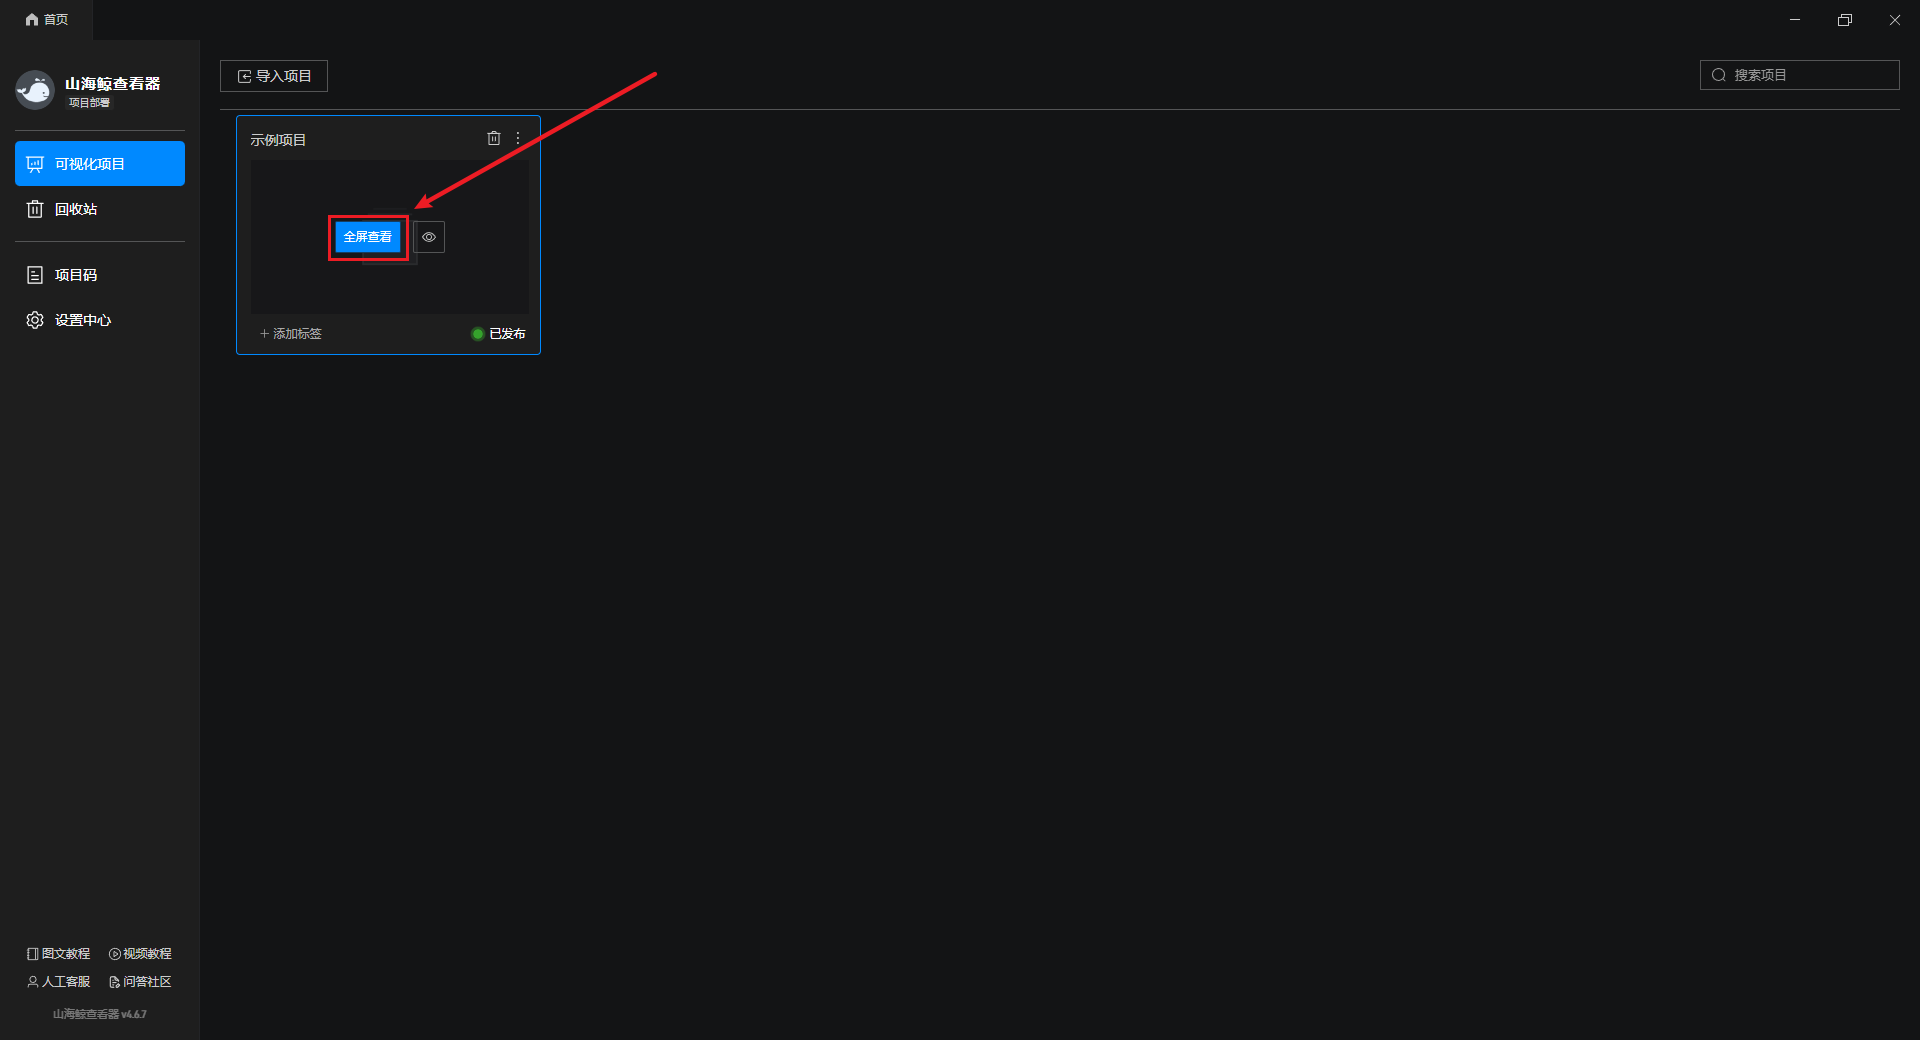1920x1040 pixels.
Task: Open 图文教程 tutorial link
Action: 58,954
